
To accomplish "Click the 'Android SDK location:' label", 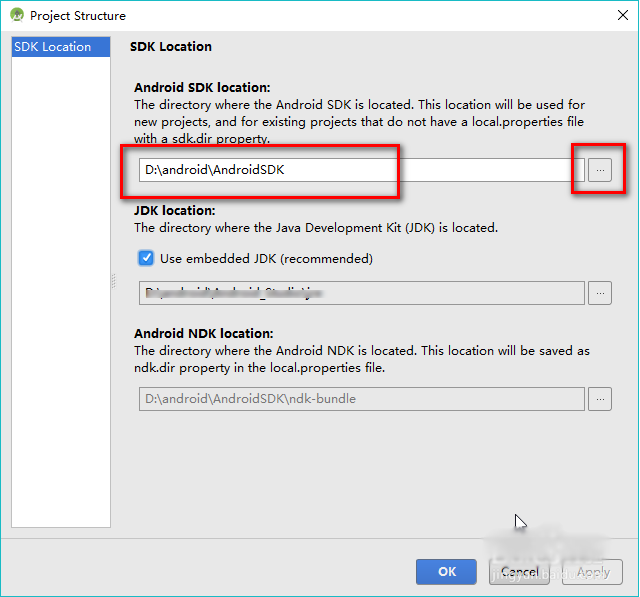I will (x=202, y=88).
